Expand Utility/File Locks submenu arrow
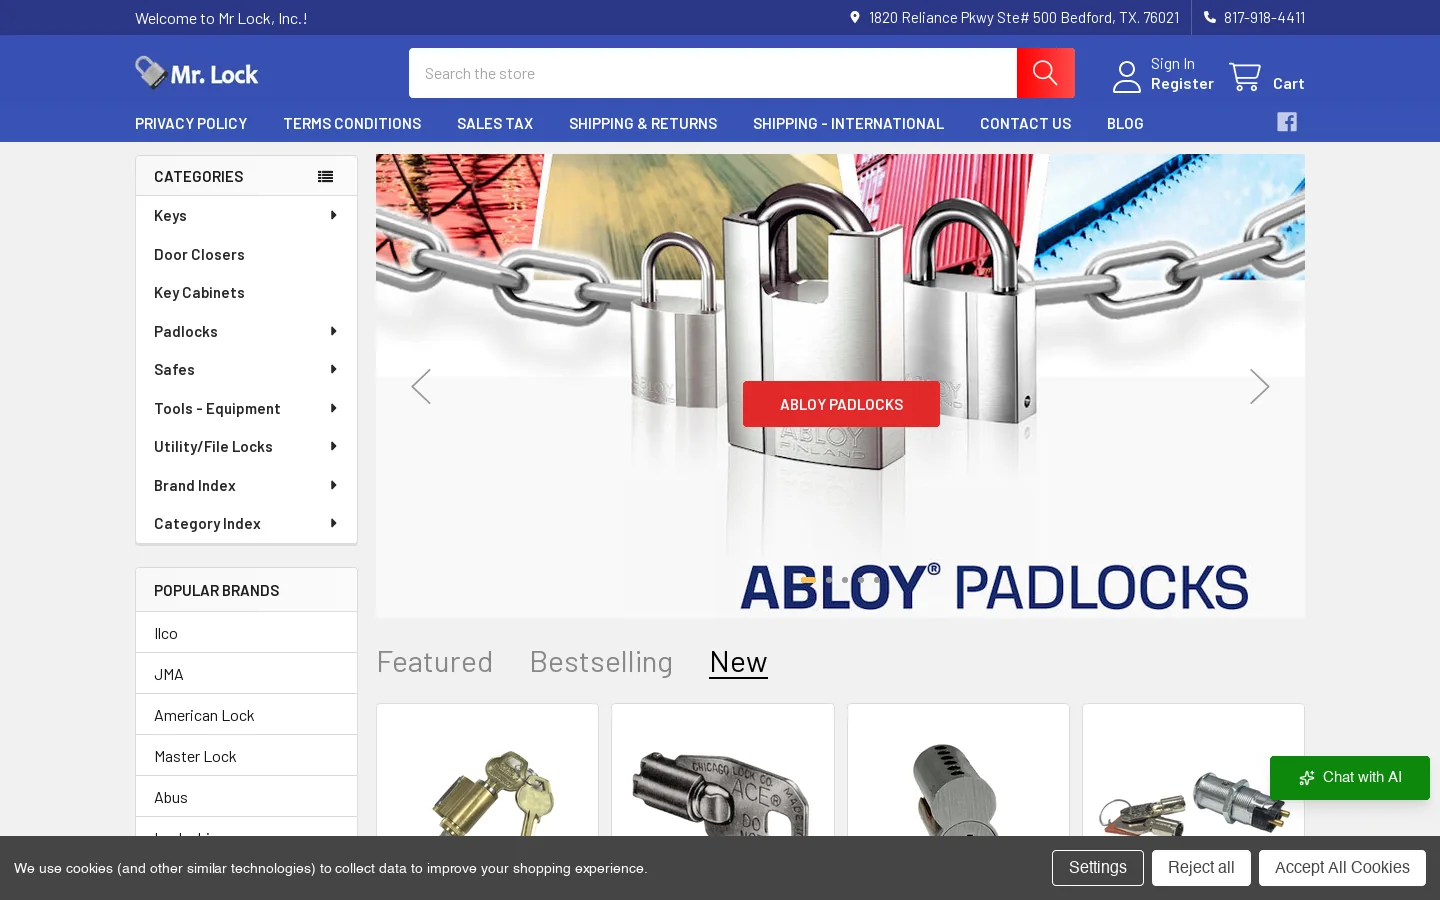 click(x=333, y=446)
